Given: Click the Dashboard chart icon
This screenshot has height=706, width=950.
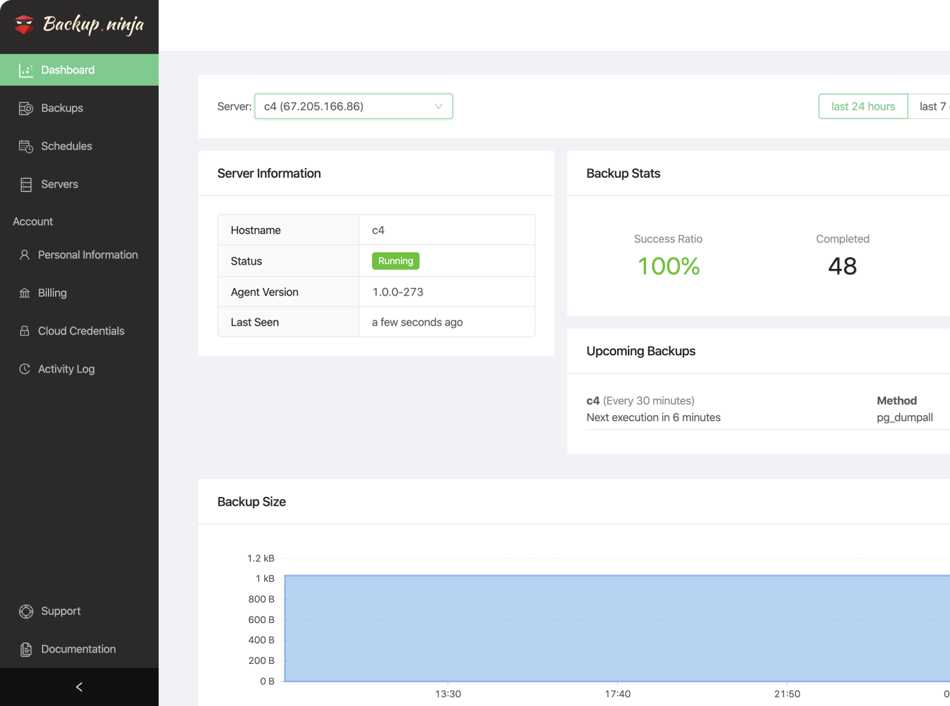Looking at the screenshot, I should pos(26,70).
